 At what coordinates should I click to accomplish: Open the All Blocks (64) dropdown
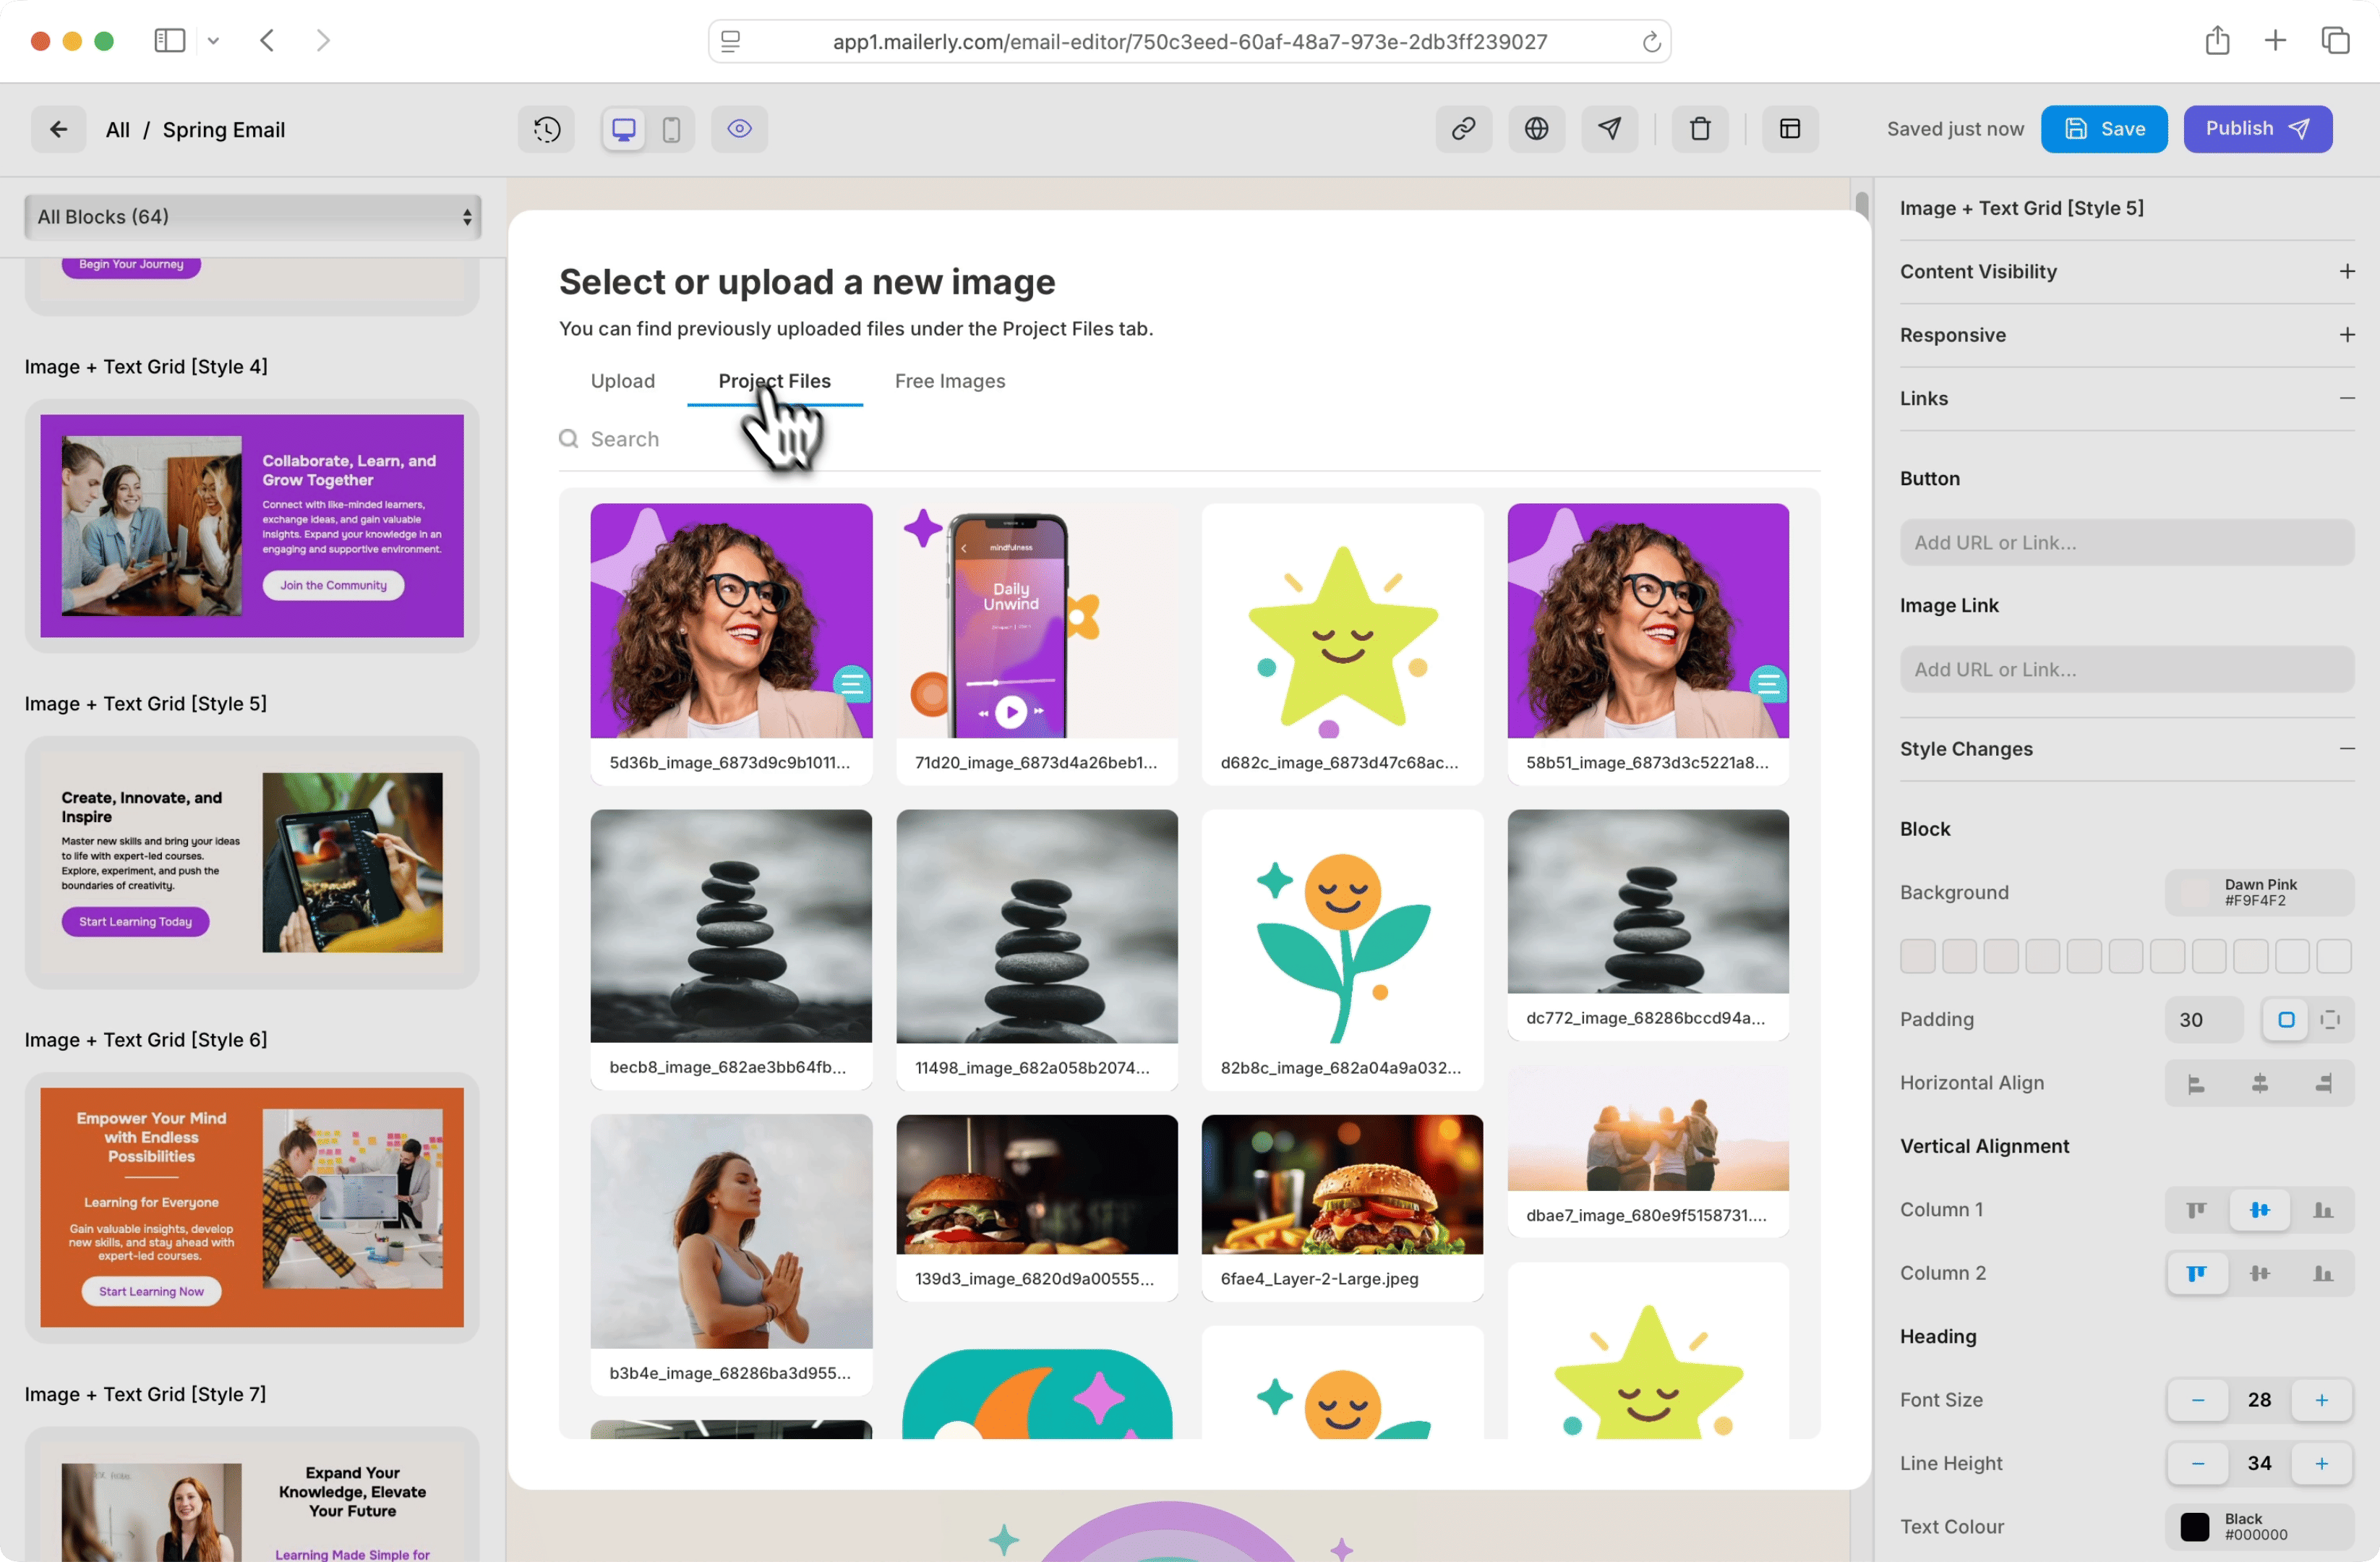click(x=253, y=217)
